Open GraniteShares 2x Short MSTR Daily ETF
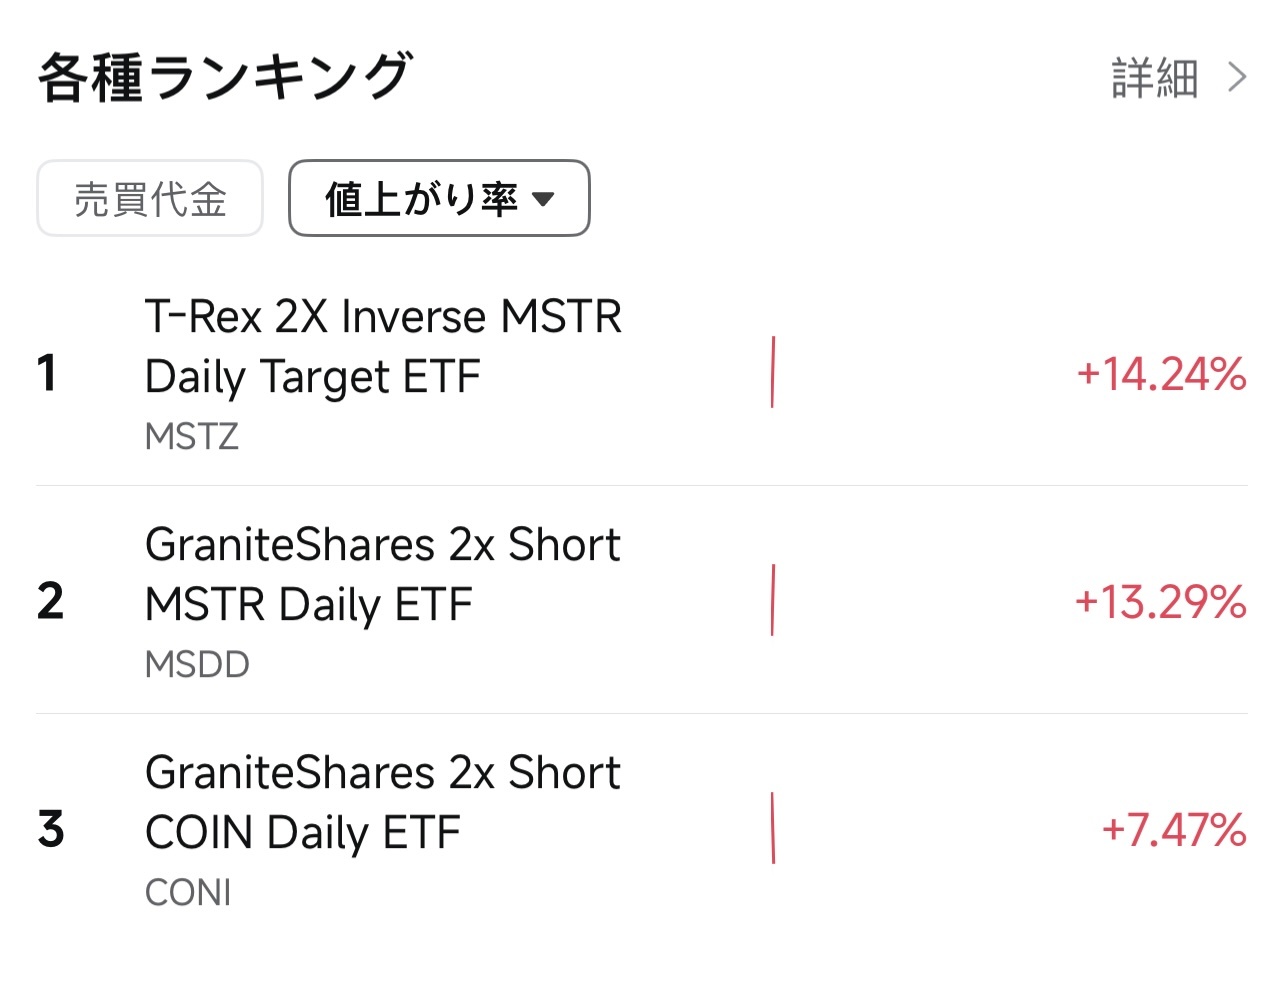 coord(383,573)
